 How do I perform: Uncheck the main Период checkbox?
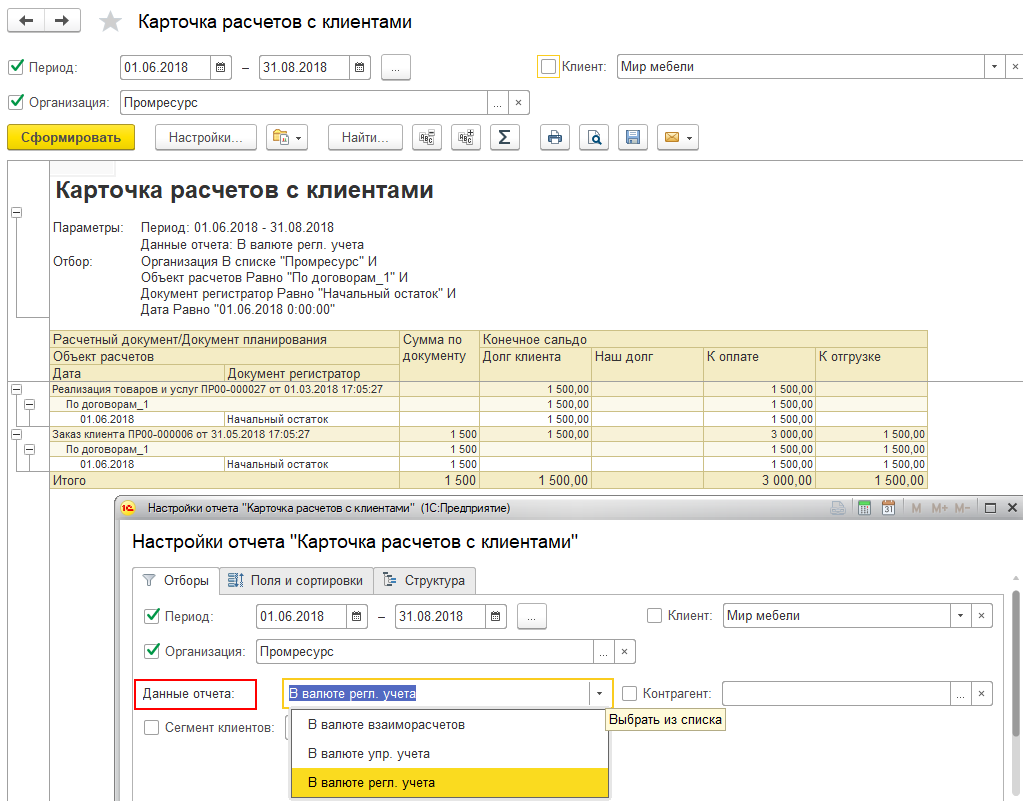coord(16,67)
